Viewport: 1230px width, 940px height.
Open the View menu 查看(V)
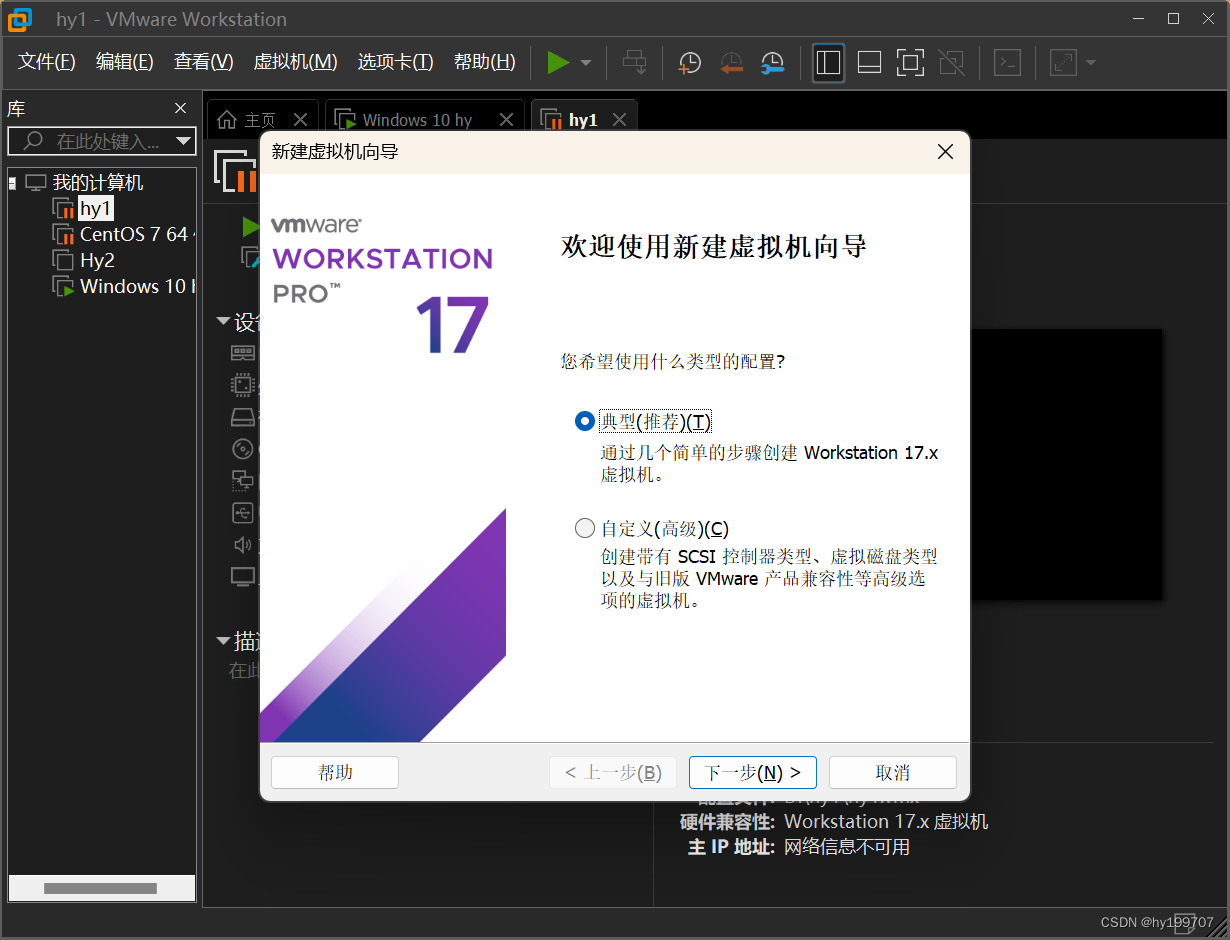pos(203,62)
